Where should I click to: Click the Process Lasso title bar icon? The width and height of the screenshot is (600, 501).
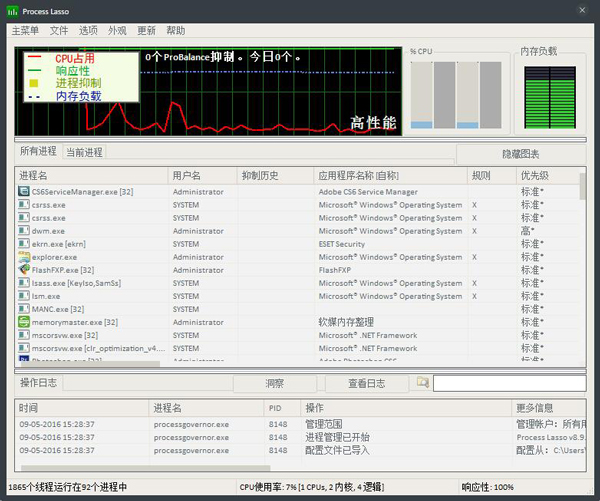tap(12, 11)
